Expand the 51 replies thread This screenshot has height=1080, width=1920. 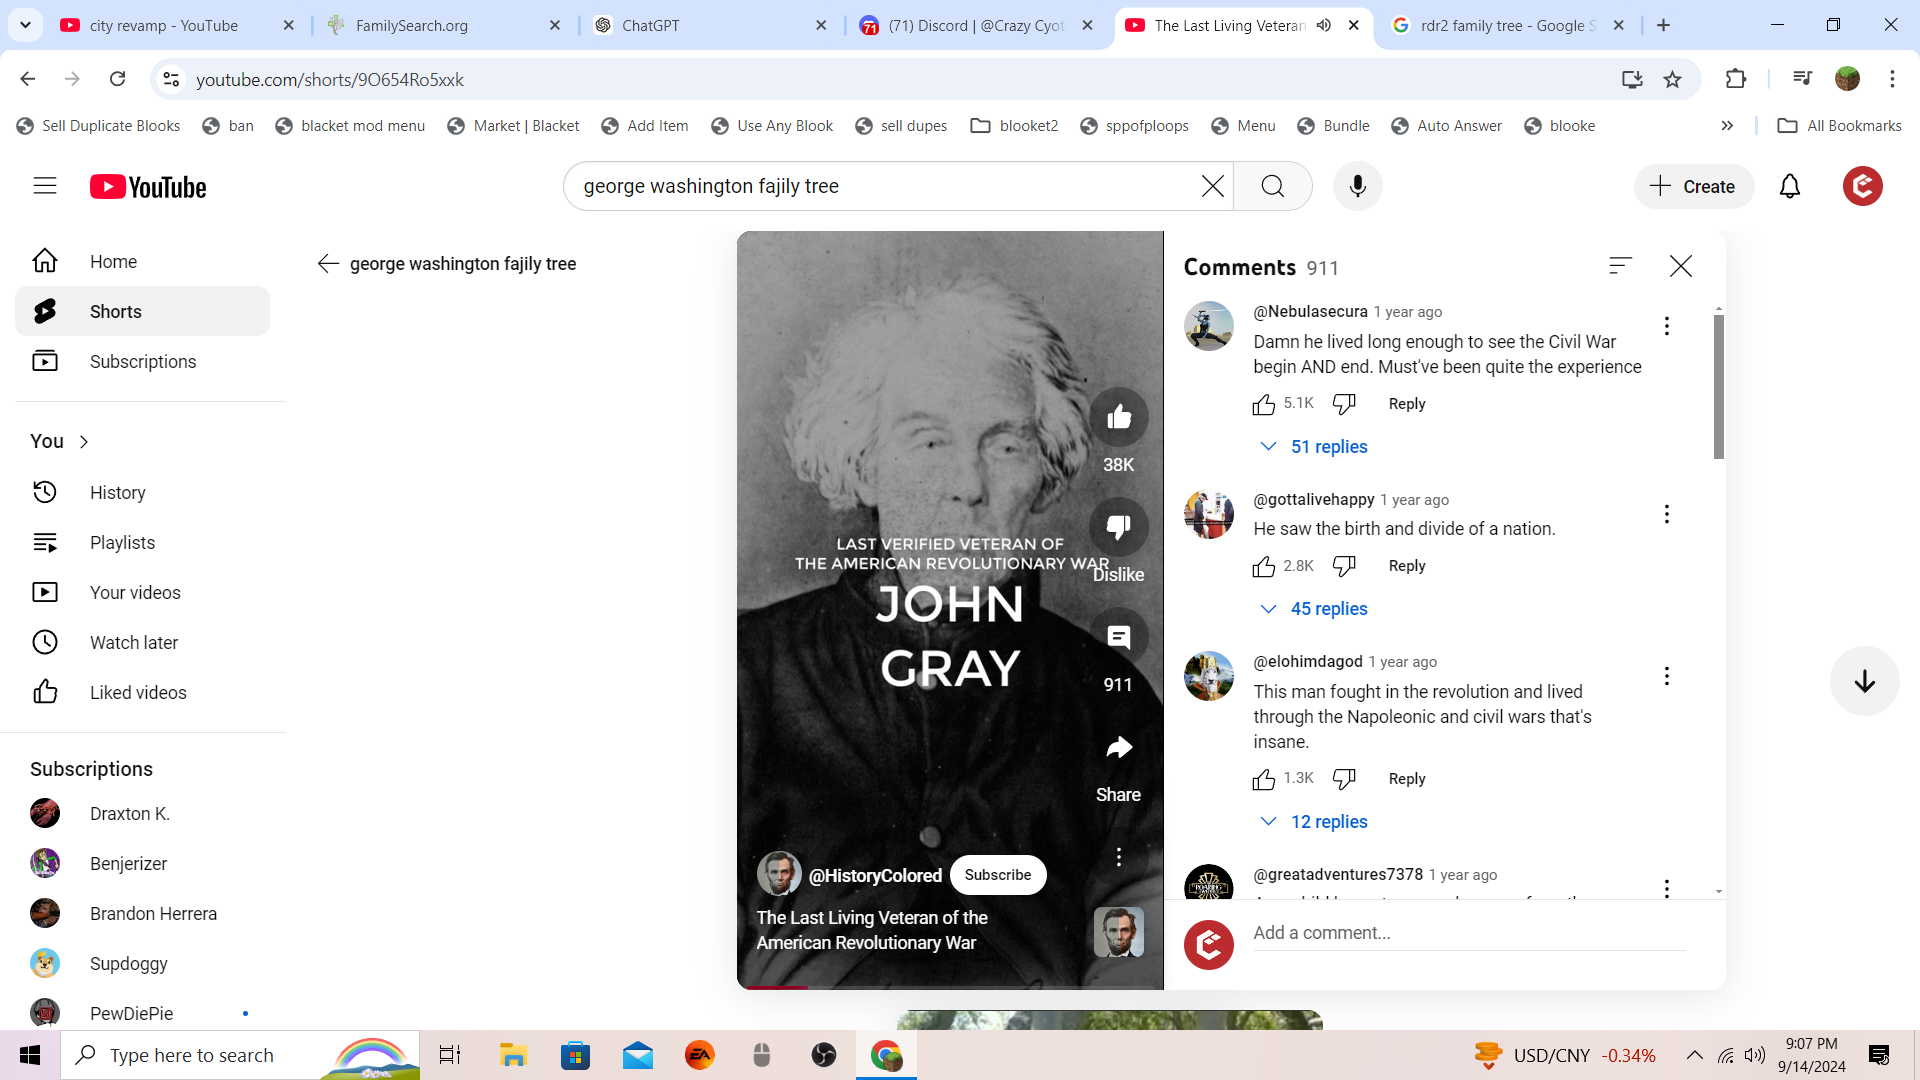(x=1314, y=447)
